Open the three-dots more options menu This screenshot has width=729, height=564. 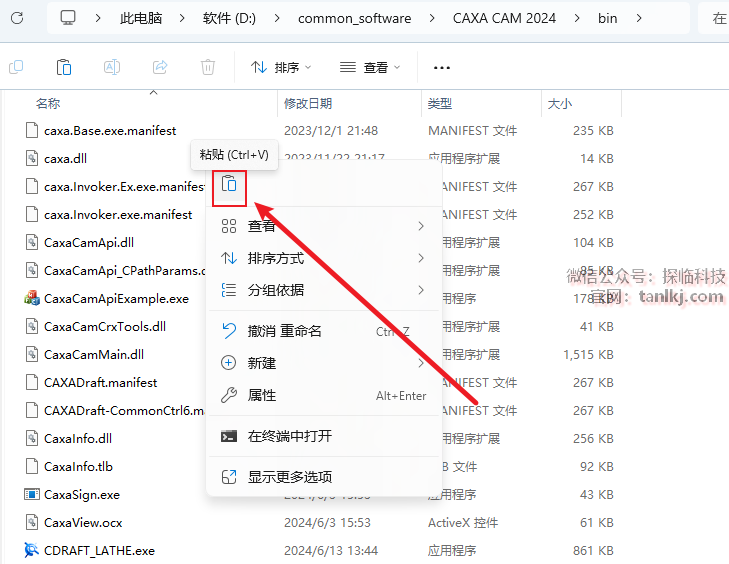(441, 67)
